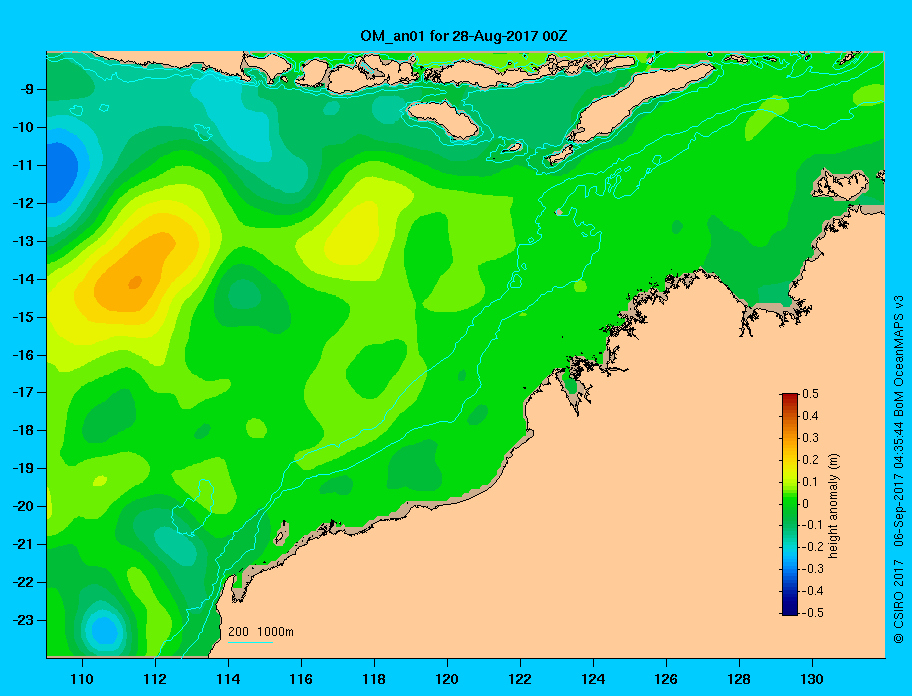Click latitude label -9 on the axis
This screenshot has width=912, height=696.
(27, 90)
